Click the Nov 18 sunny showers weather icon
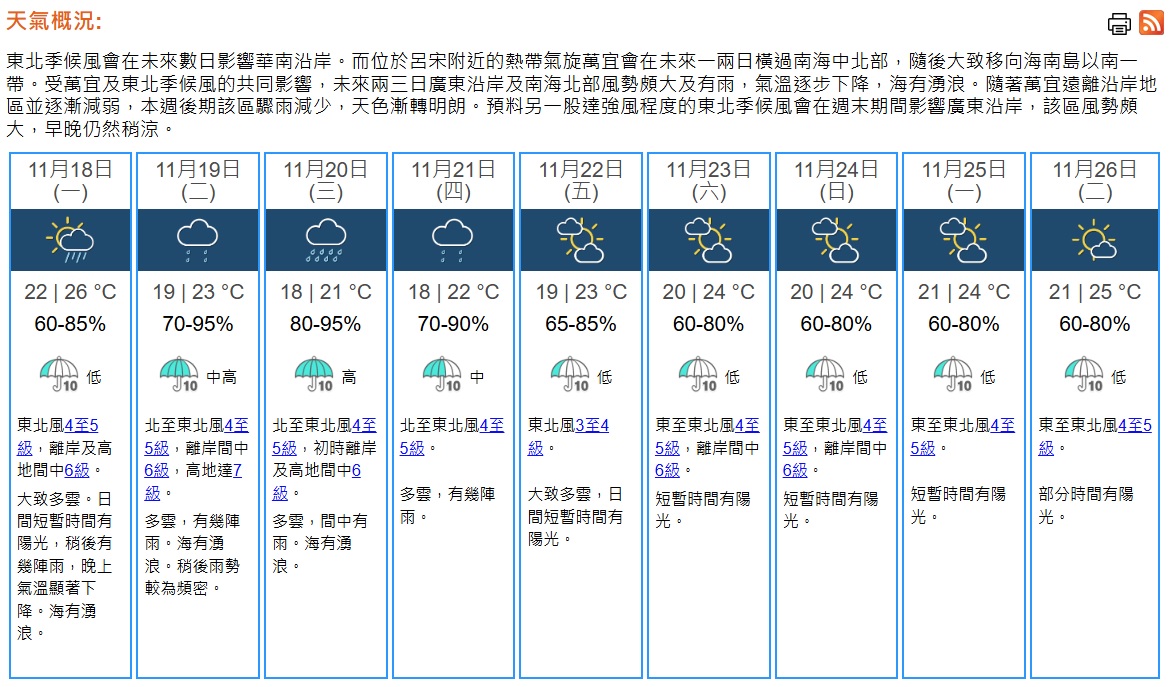 click(x=70, y=240)
